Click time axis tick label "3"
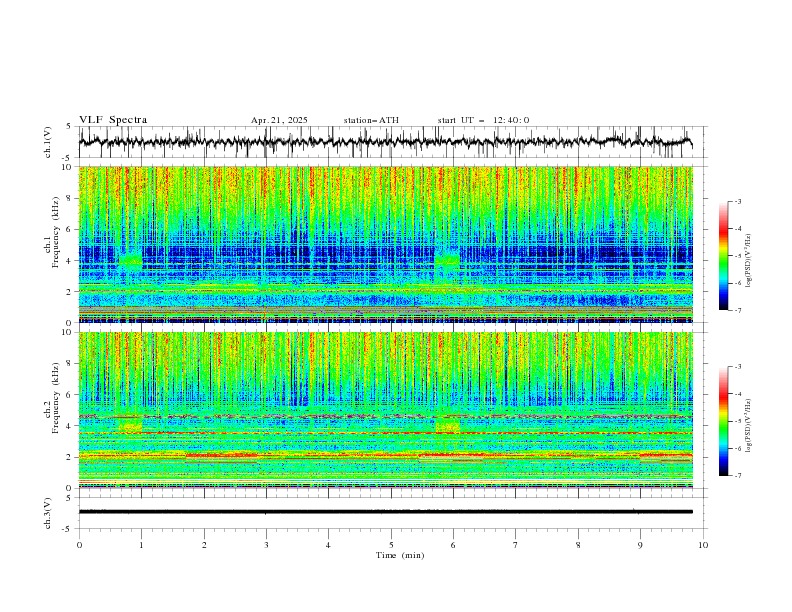The width and height of the screenshot is (792, 612). (266, 545)
